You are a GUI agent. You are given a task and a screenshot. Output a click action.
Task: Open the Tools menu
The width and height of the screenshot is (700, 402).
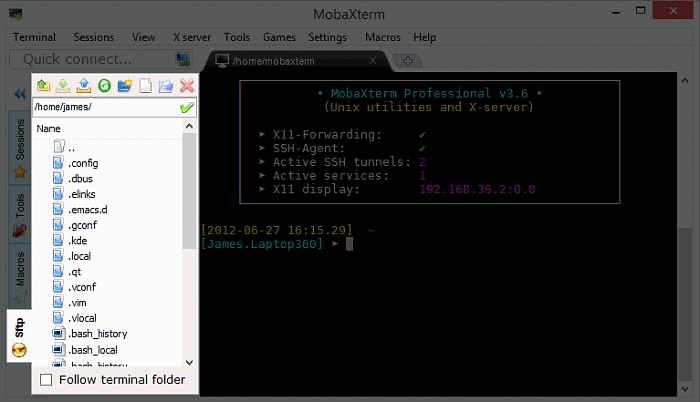tap(237, 38)
